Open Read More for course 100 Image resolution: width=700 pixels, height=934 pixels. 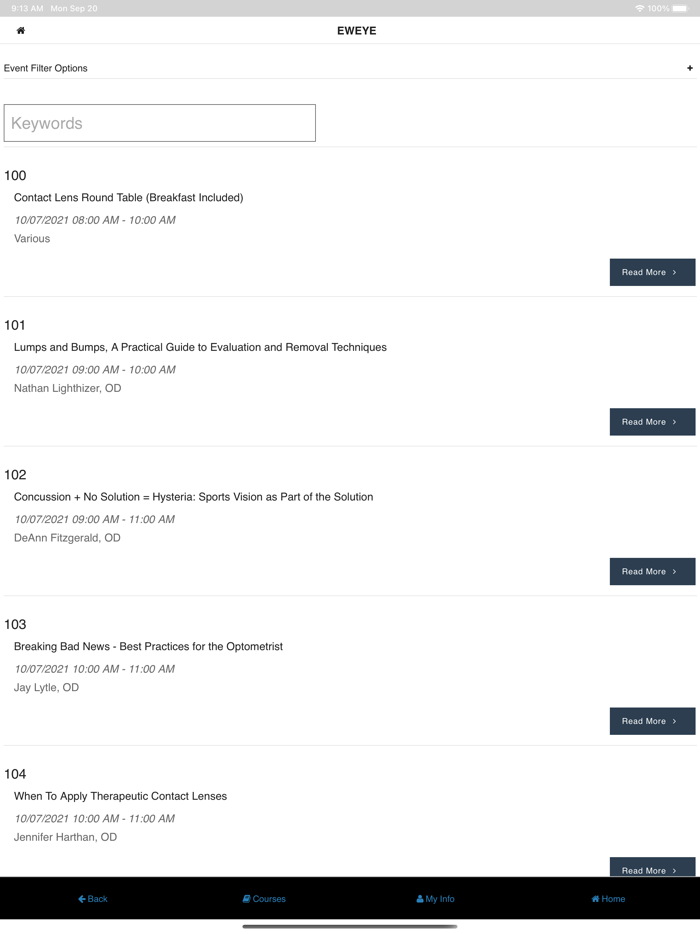click(x=652, y=272)
